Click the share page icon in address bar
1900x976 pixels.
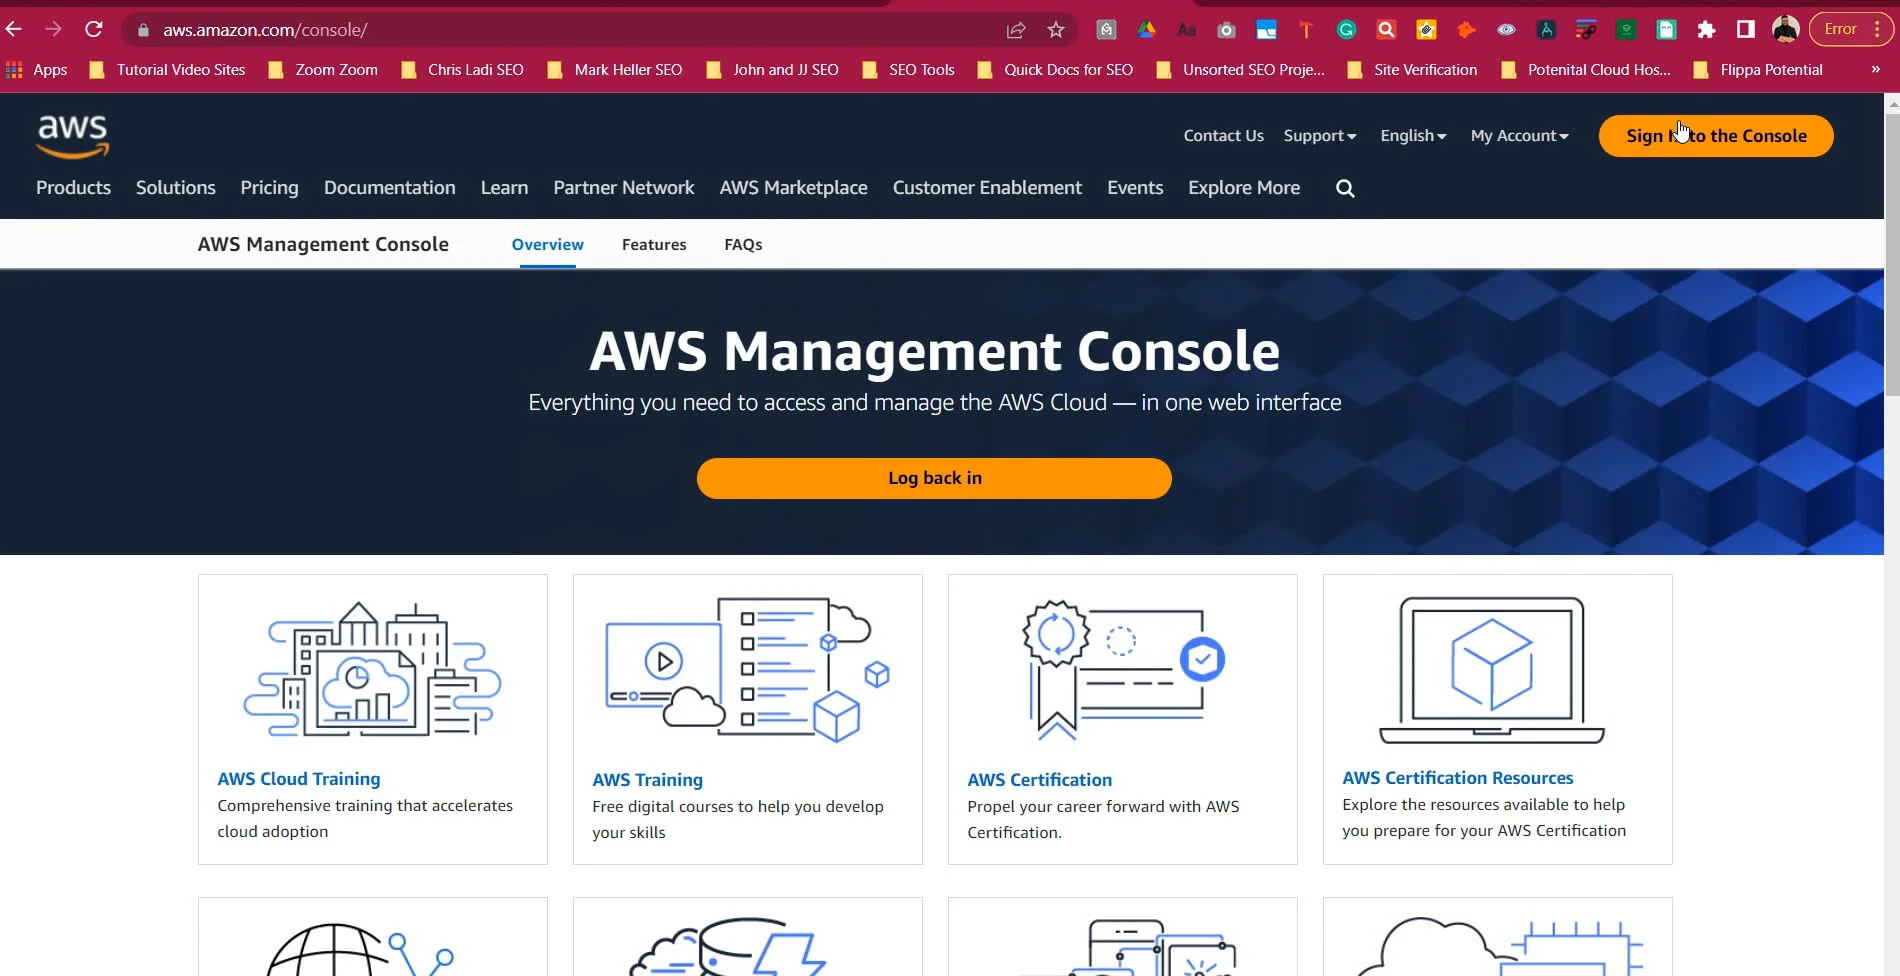point(1016,30)
